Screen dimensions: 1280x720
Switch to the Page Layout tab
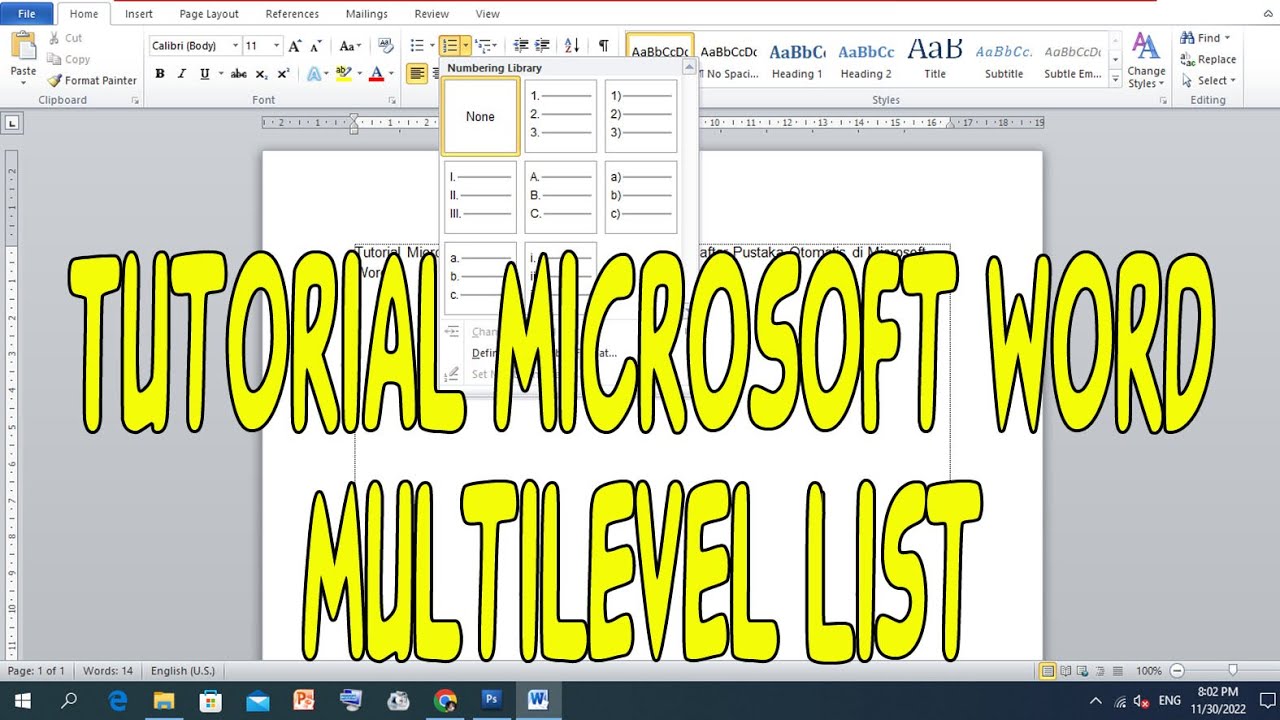[x=209, y=14]
